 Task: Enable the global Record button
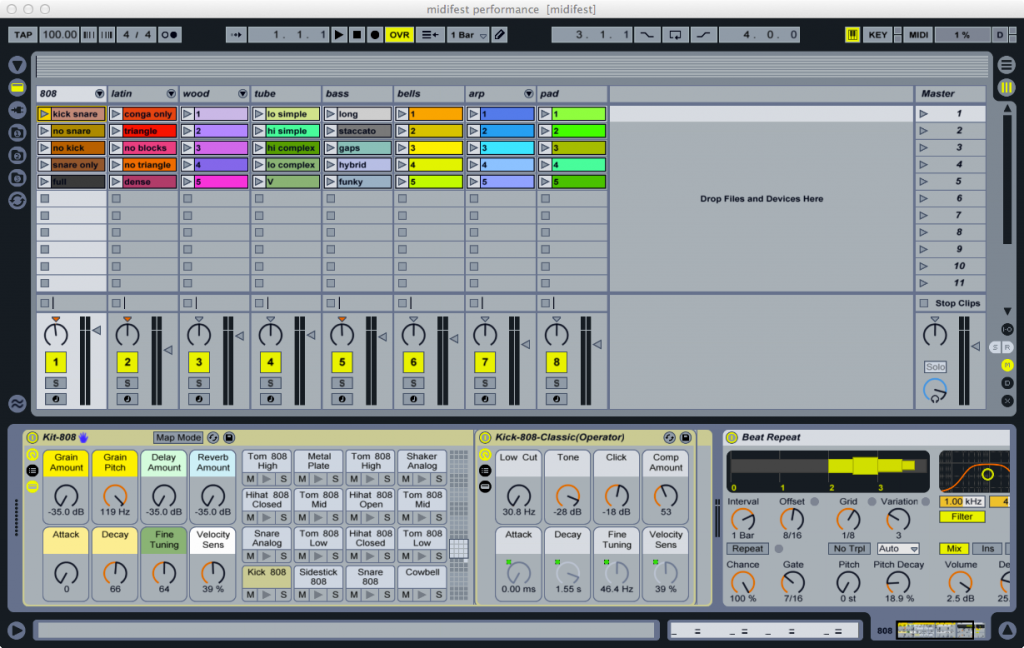(x=375, y=35)
